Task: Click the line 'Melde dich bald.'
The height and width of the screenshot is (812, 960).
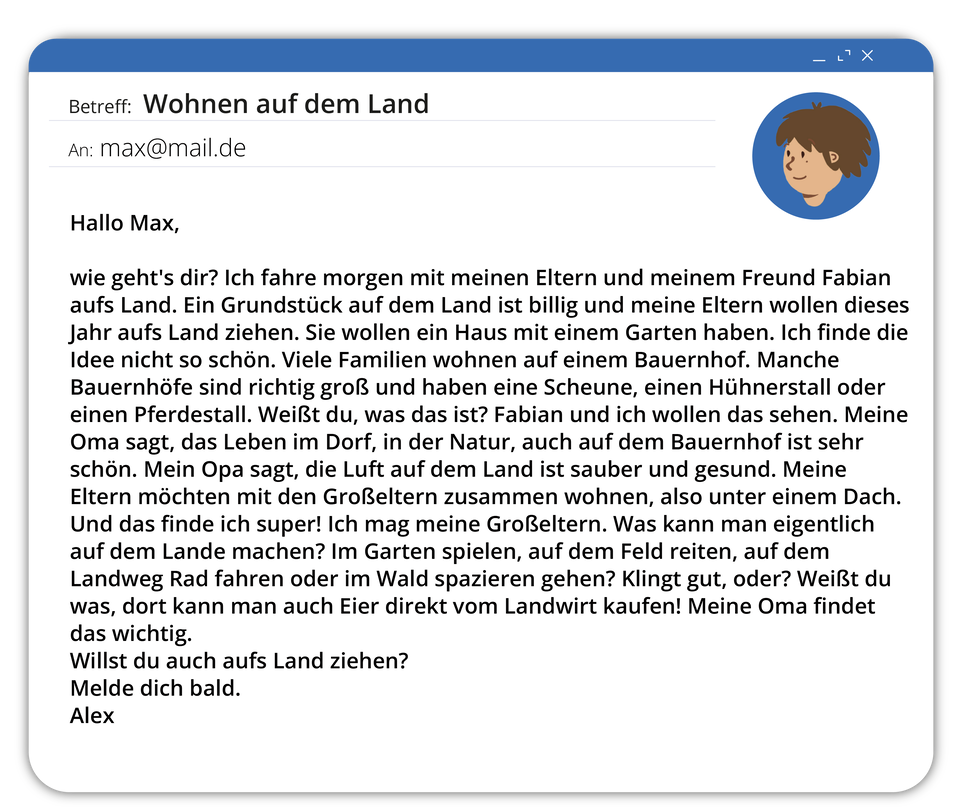Action: pos(155,688)
